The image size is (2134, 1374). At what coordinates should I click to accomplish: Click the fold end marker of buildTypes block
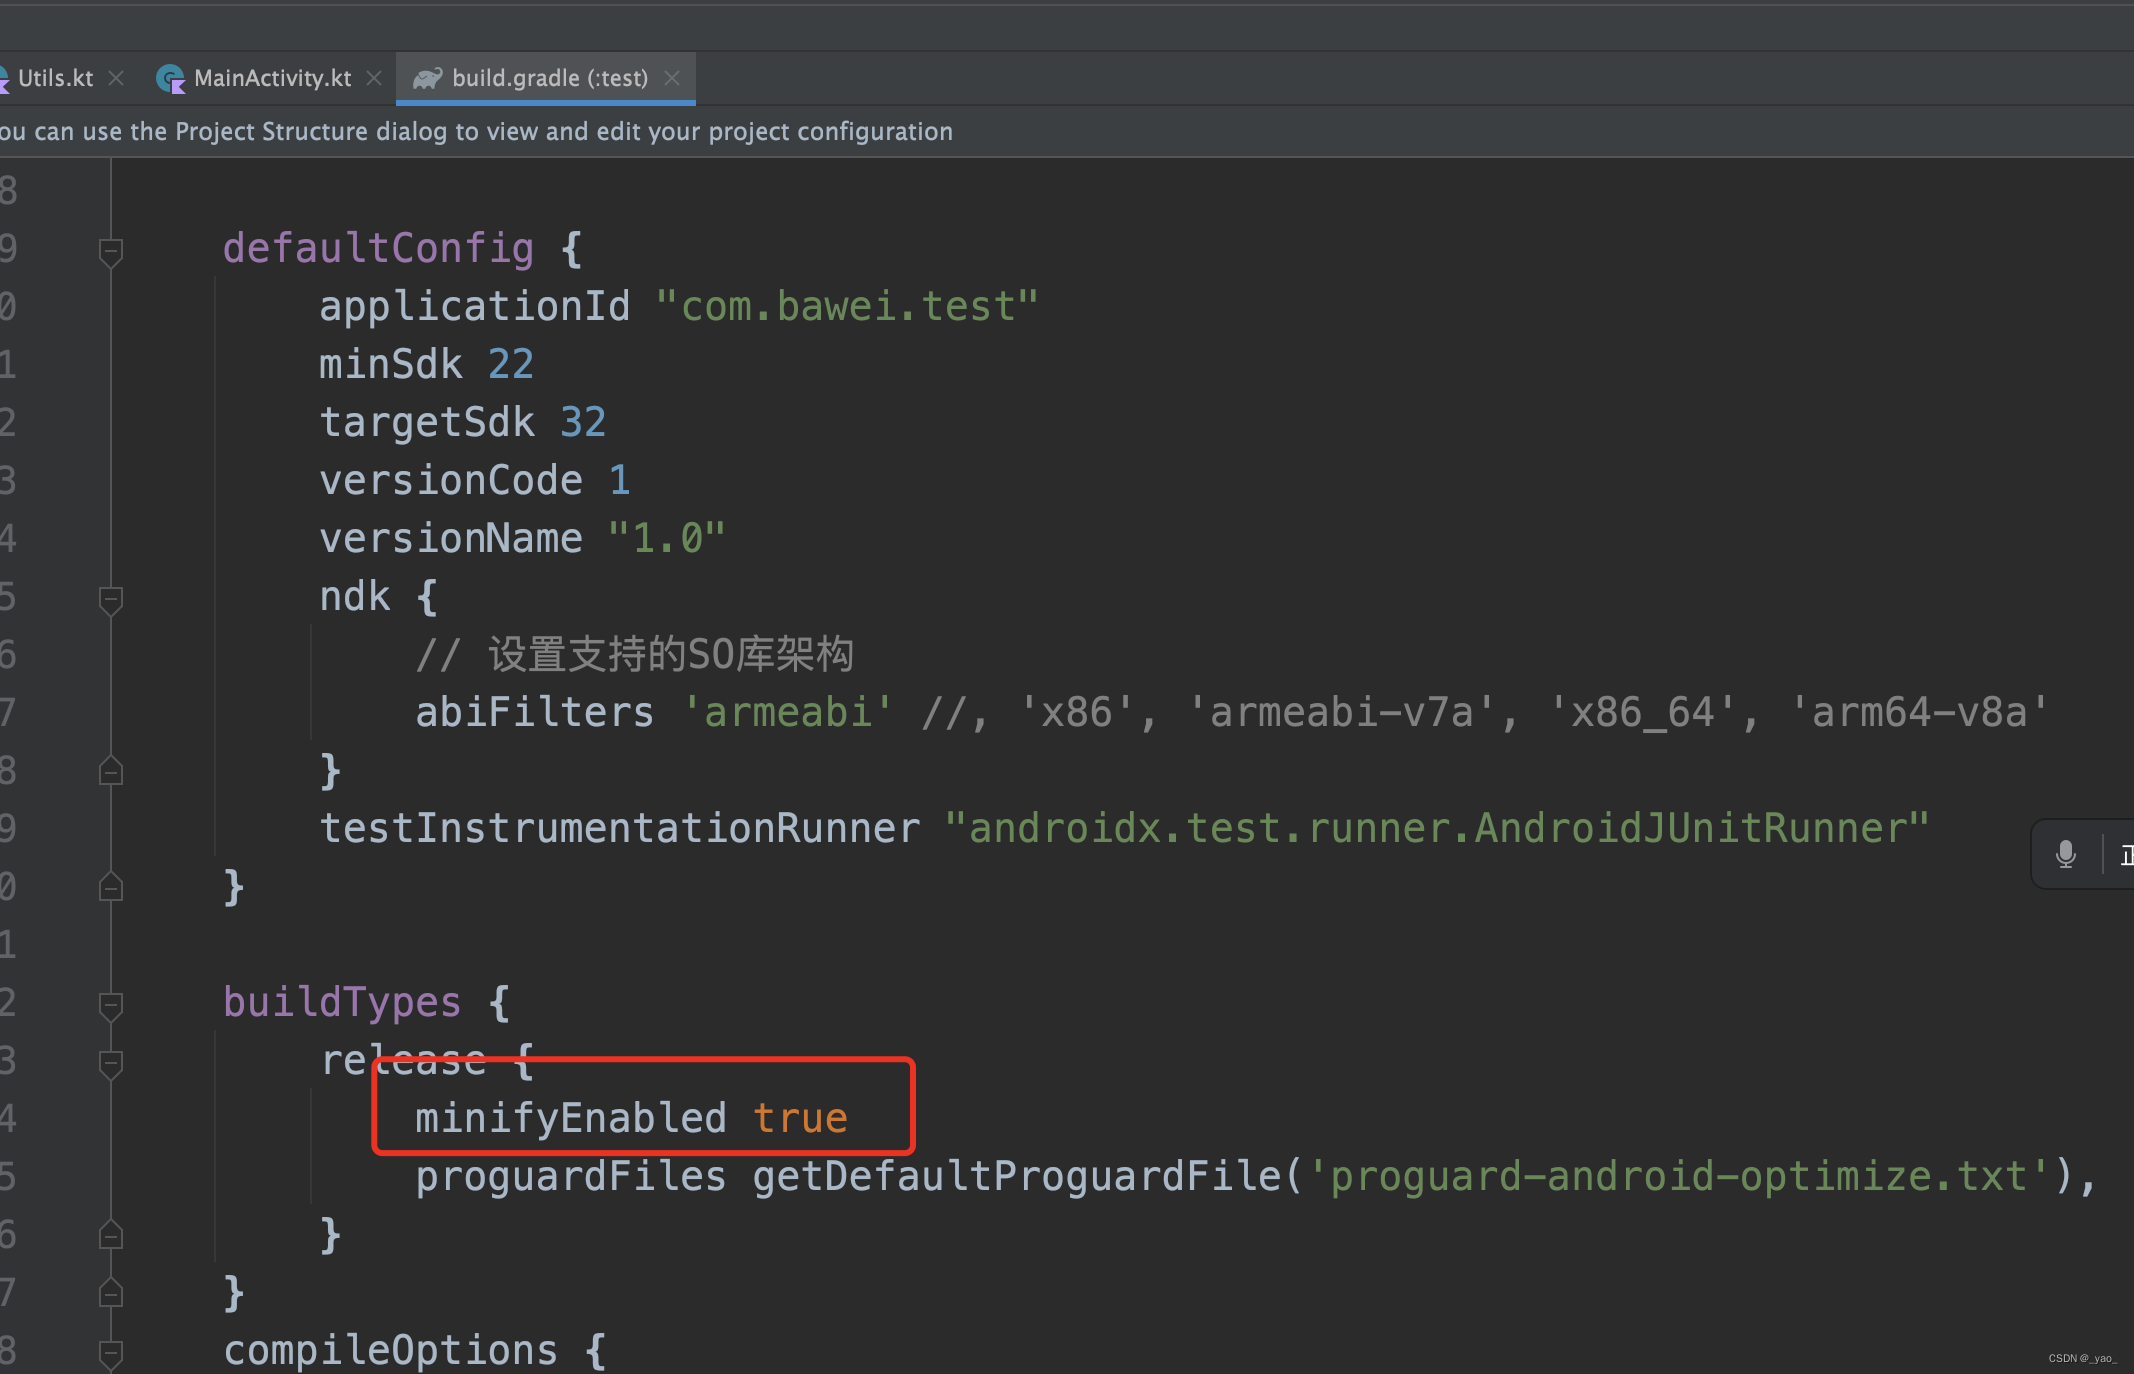coord(111,1294)
